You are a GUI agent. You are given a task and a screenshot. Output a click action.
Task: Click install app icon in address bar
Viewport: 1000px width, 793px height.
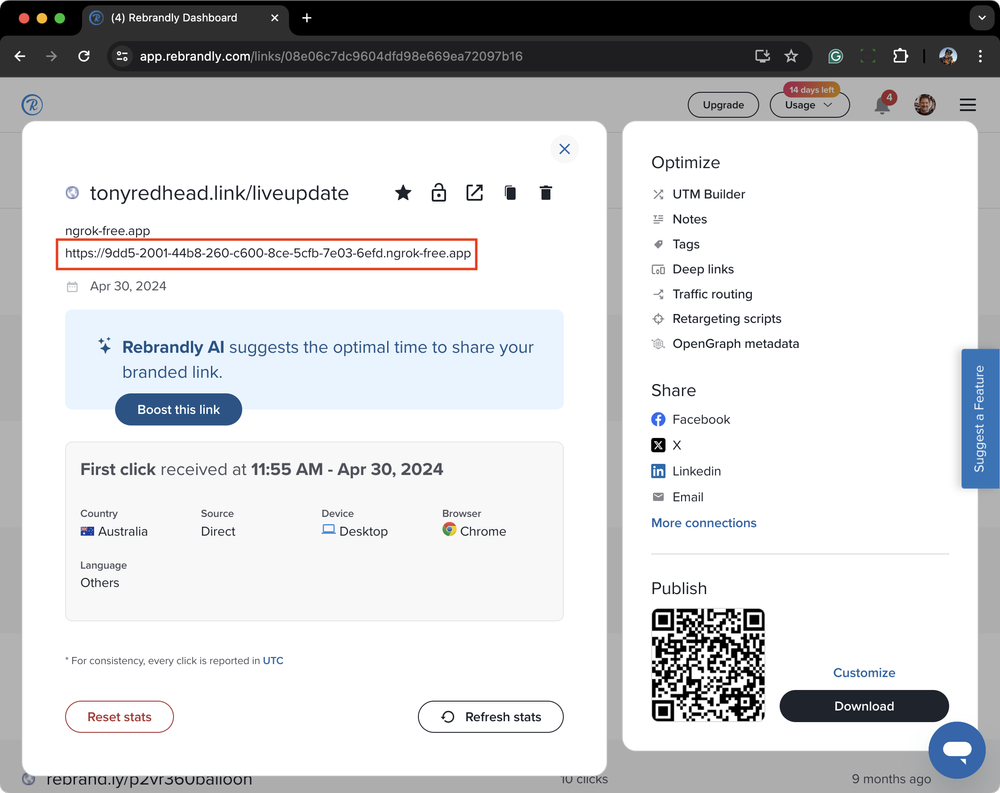762,56
